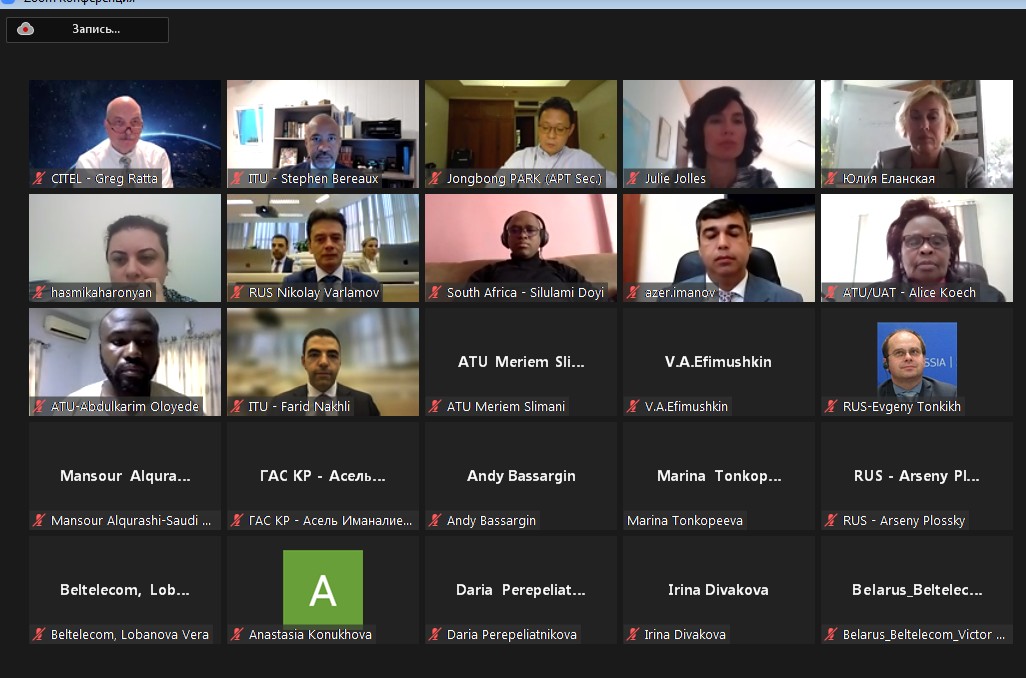Click muted mic icon for ITU - Farid Nakhli

click(237, 406)
